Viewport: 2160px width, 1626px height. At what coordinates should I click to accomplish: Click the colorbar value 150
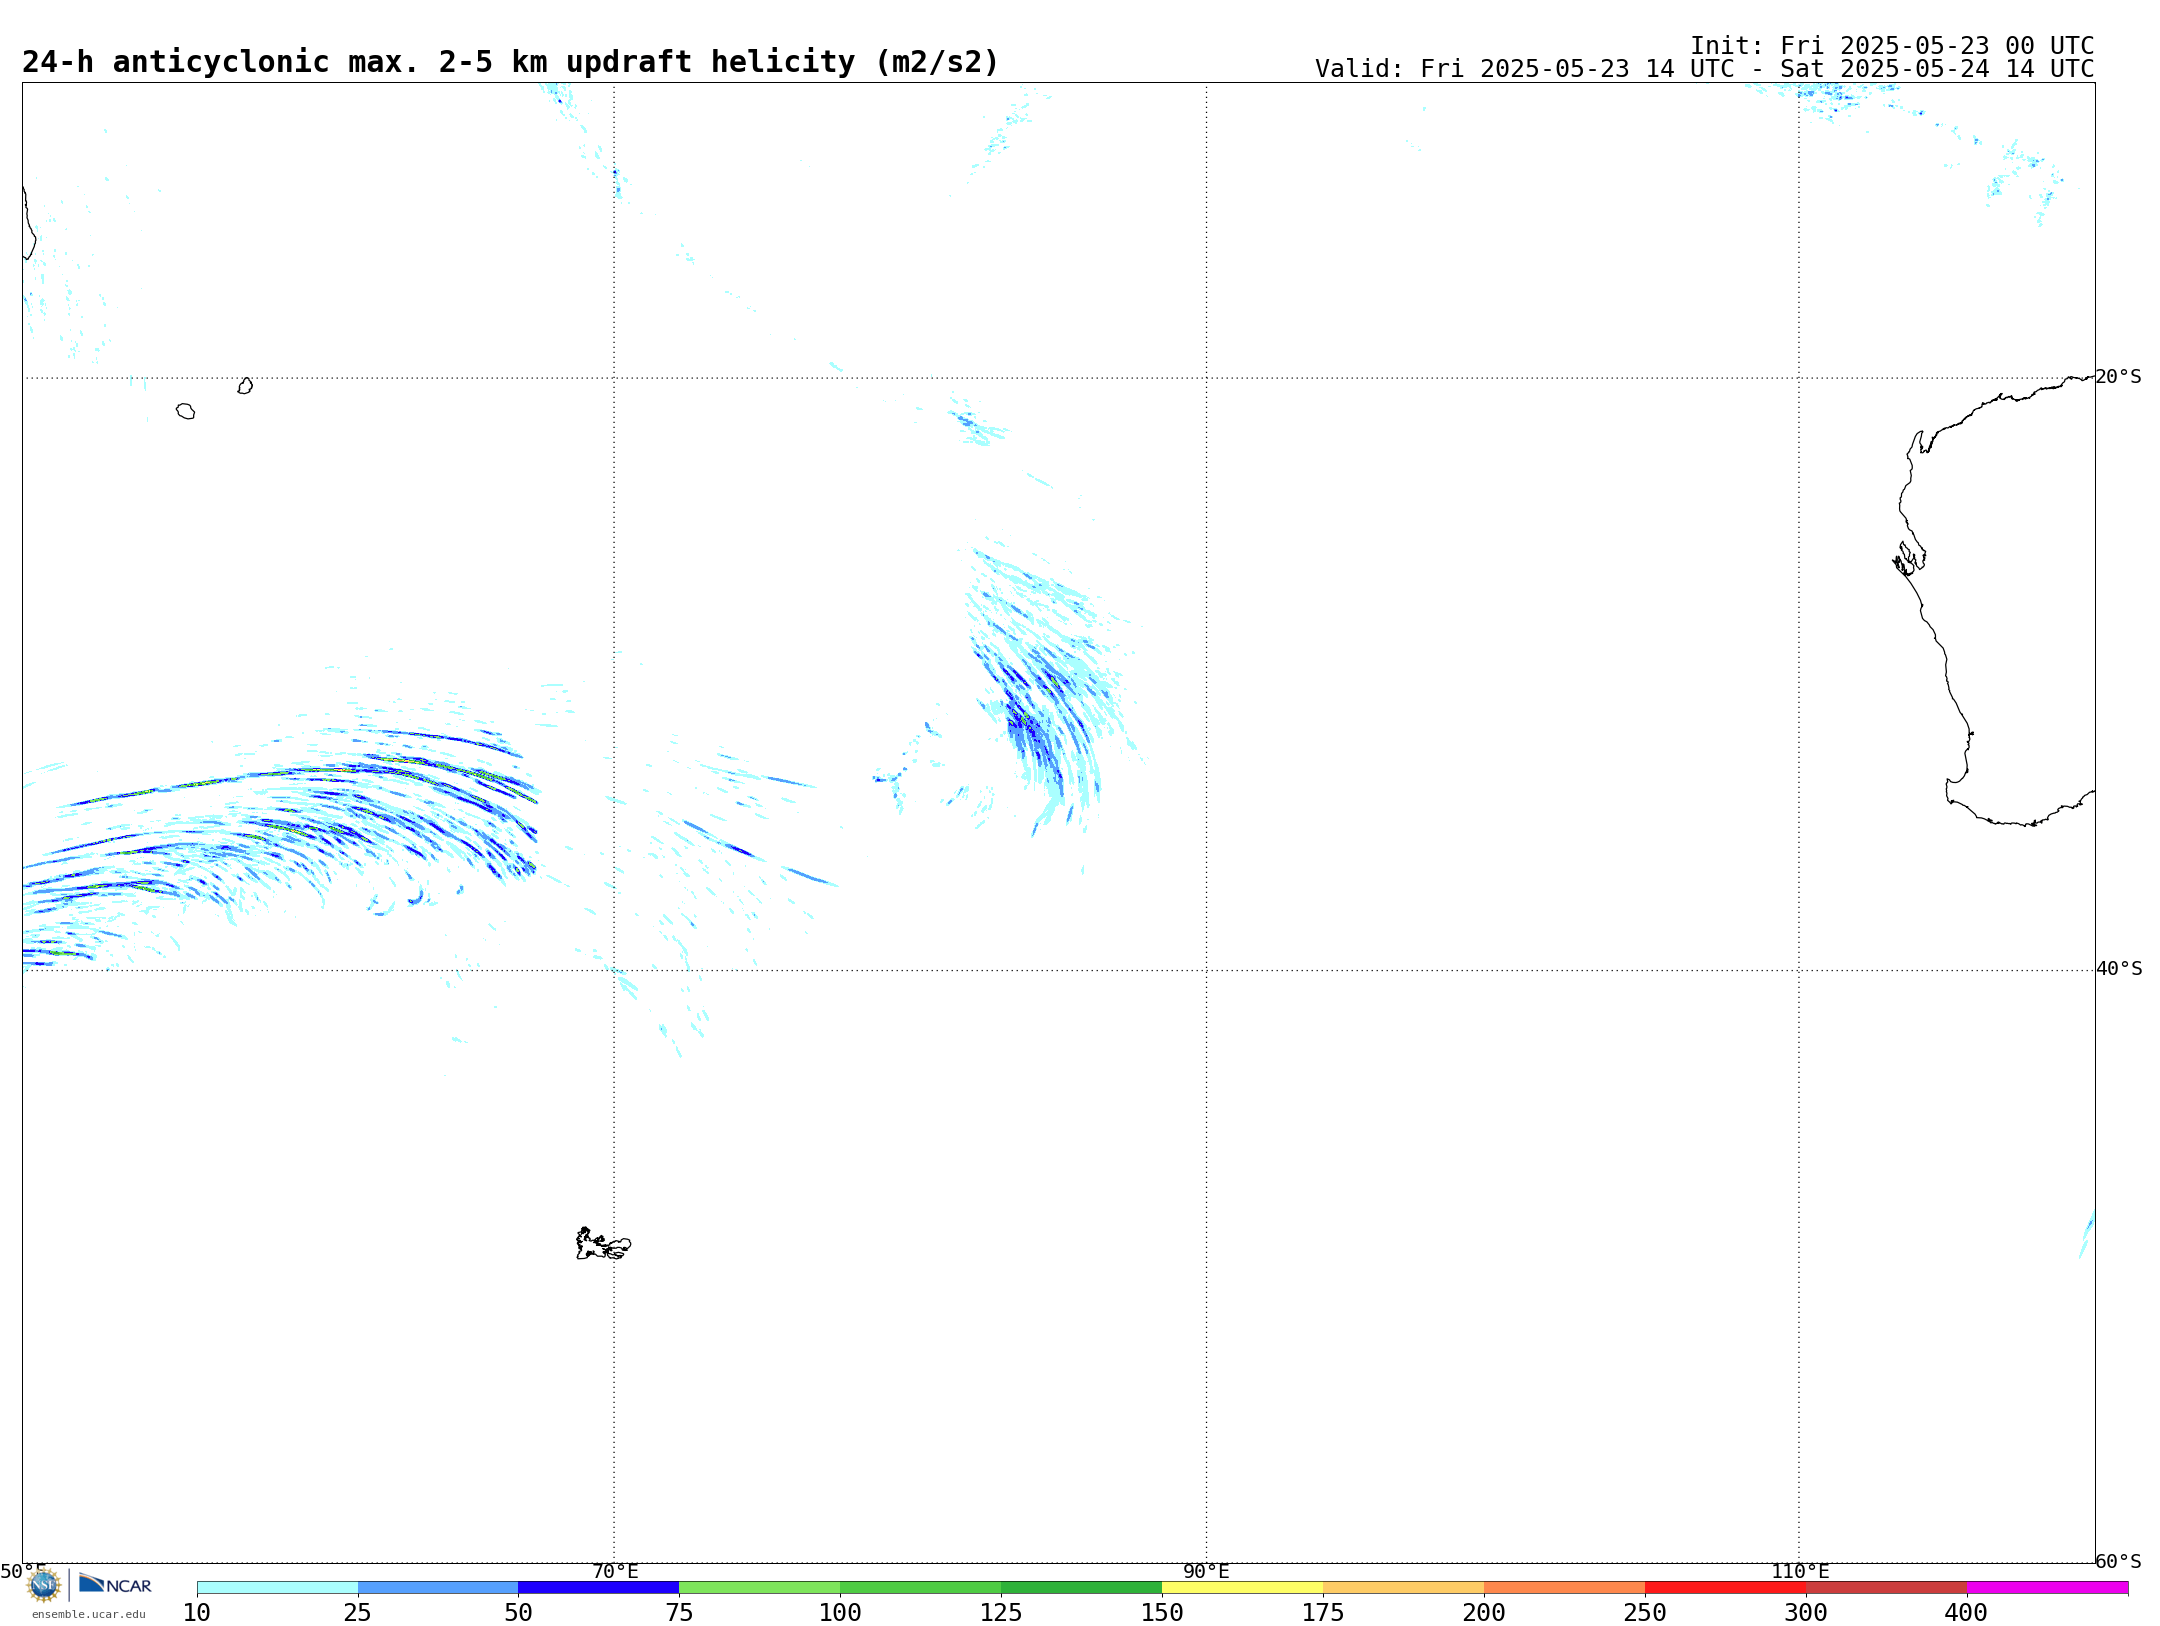click(1162, 1612)
